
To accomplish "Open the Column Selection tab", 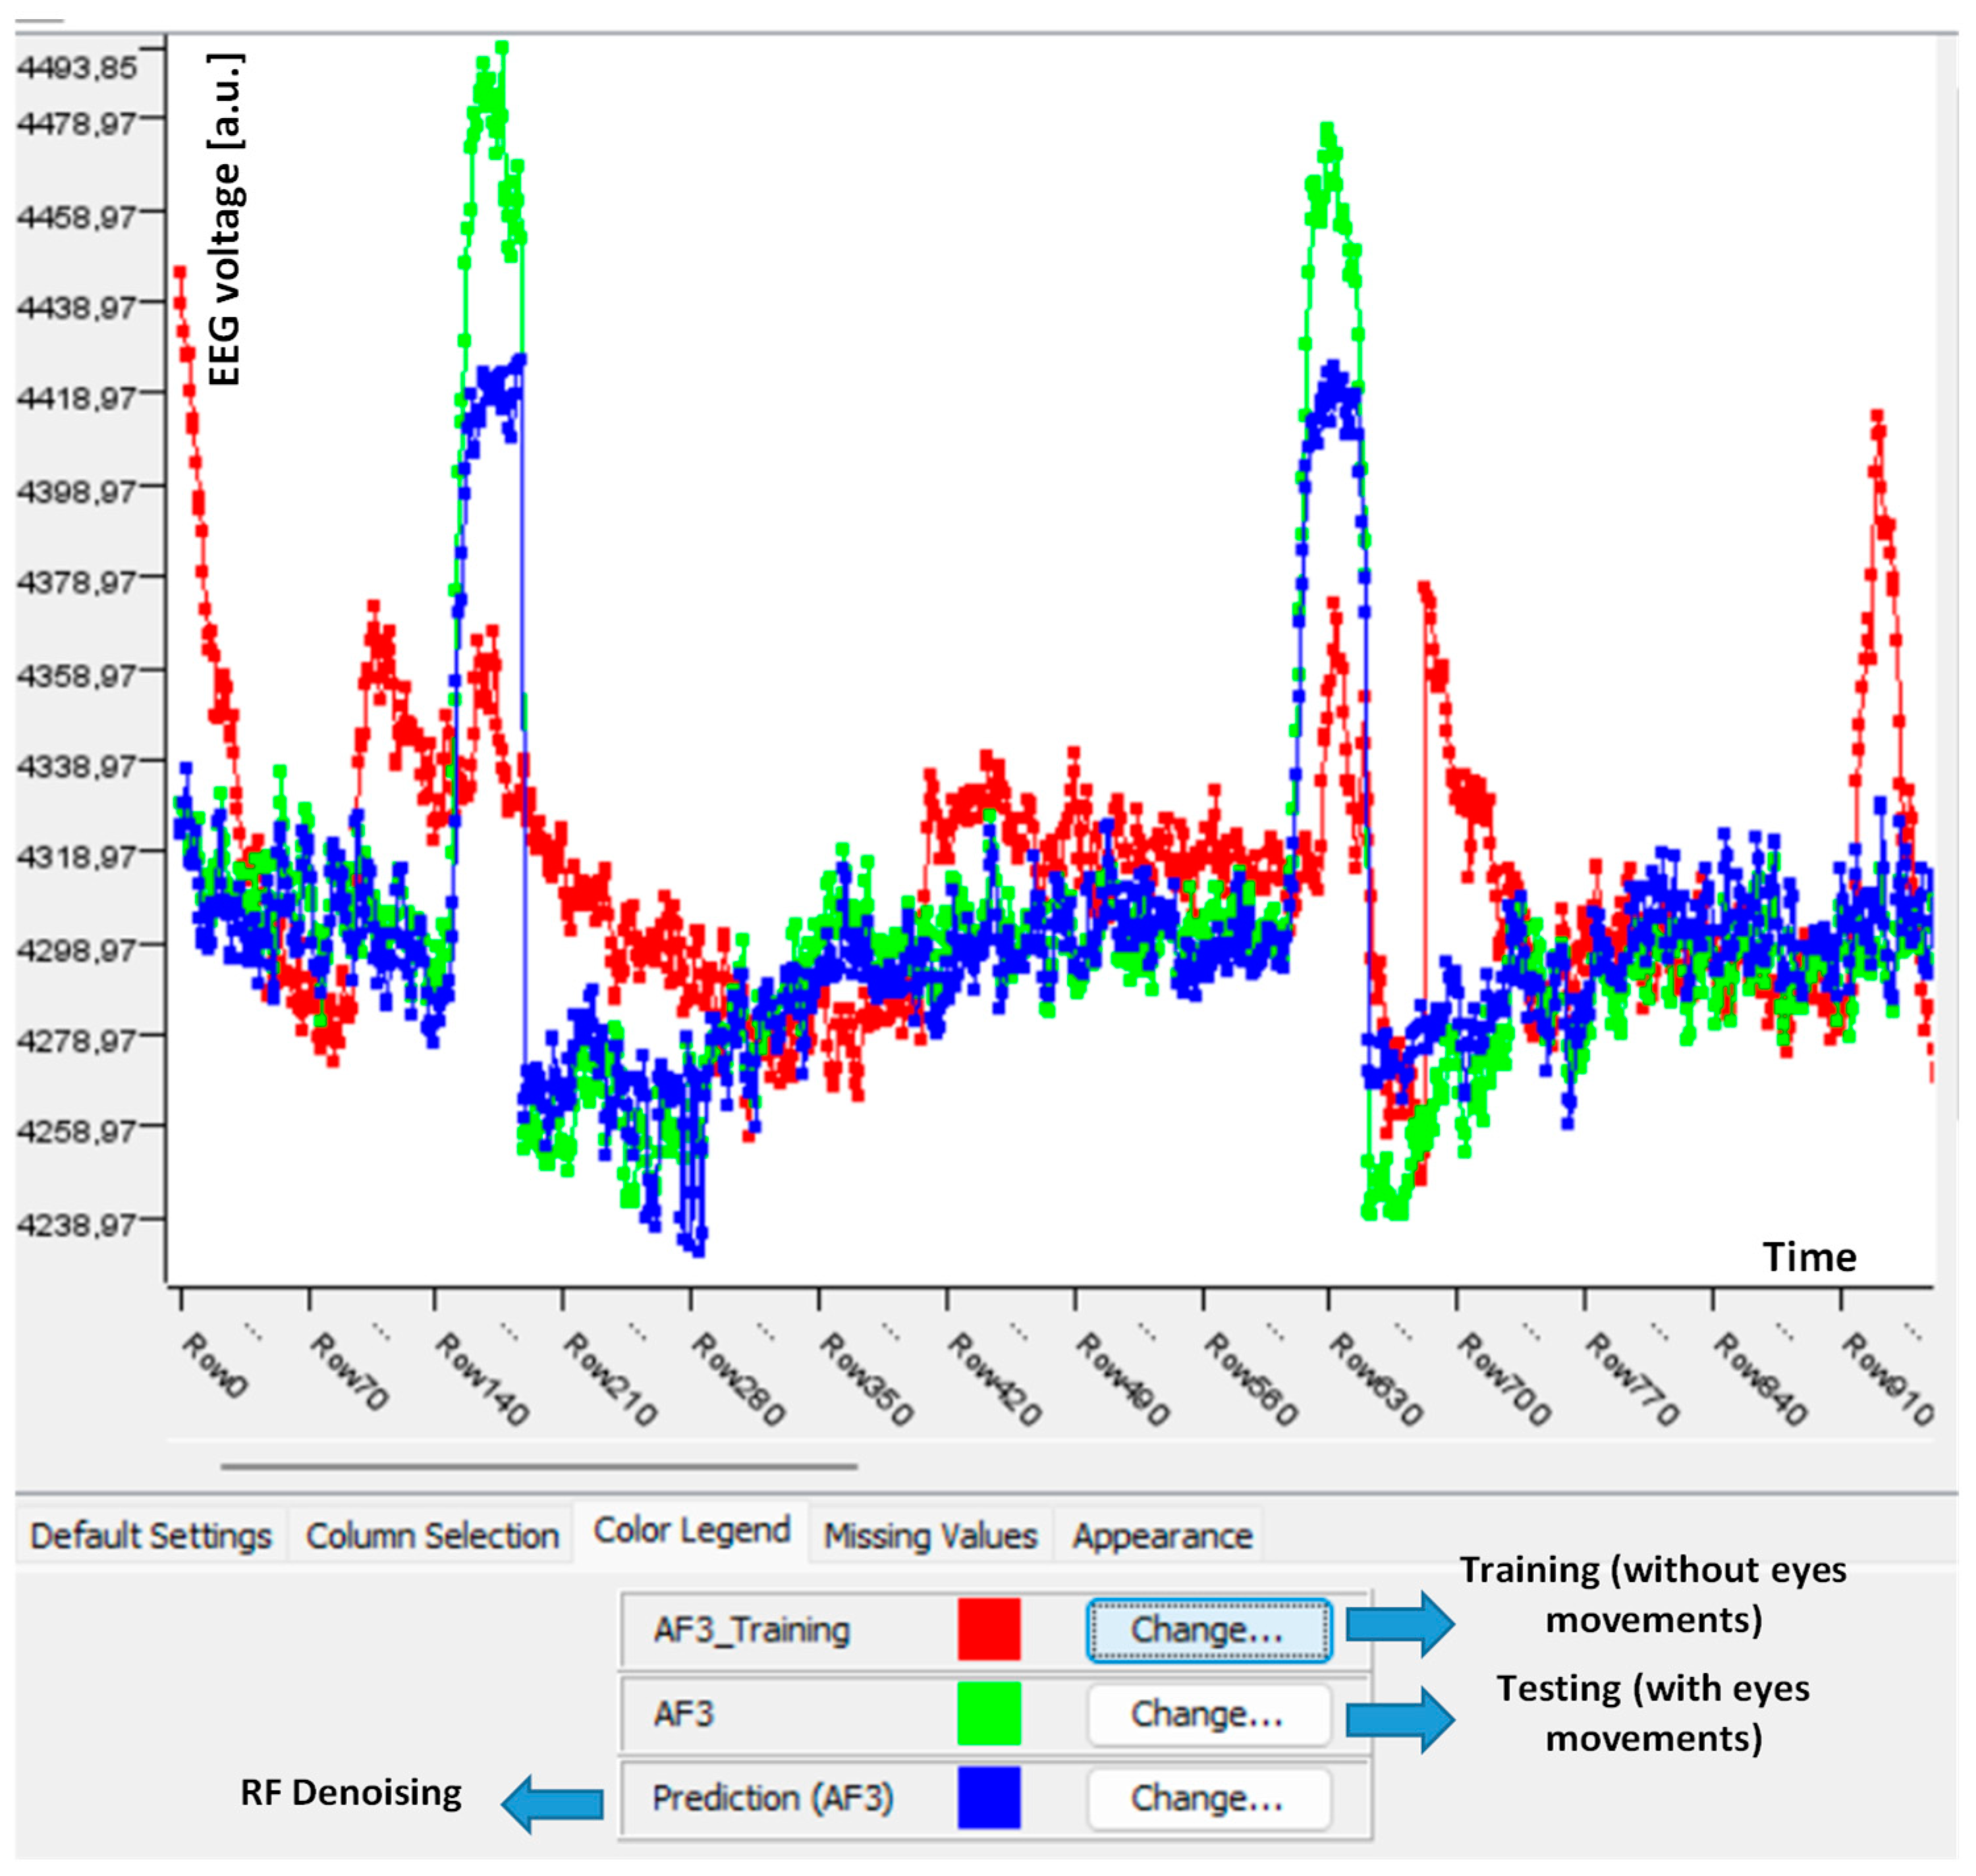I will click(x=432, y=1535).
